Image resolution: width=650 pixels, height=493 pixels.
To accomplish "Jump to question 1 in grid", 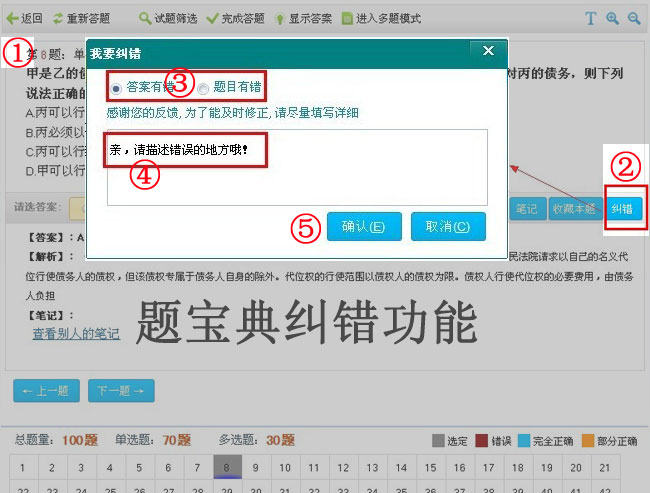I will (23, 468).
